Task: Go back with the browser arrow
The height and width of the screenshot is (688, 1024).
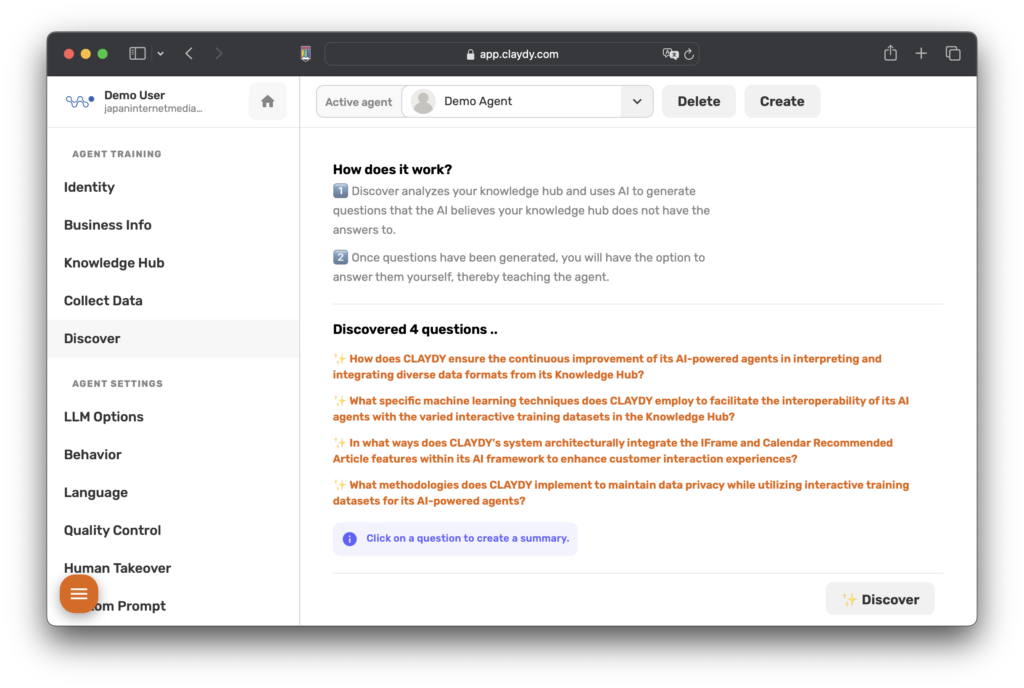Action: click(189, 54)
